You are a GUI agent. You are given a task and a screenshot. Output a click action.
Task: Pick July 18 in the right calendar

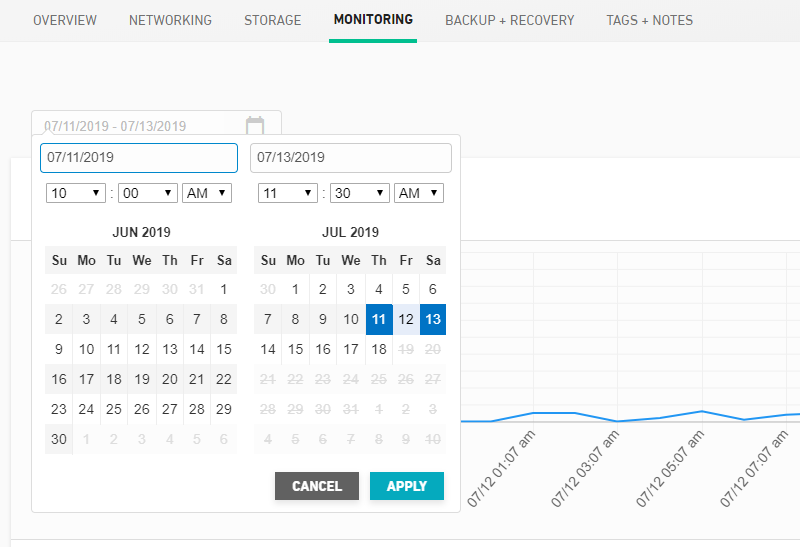click(379, 350)
